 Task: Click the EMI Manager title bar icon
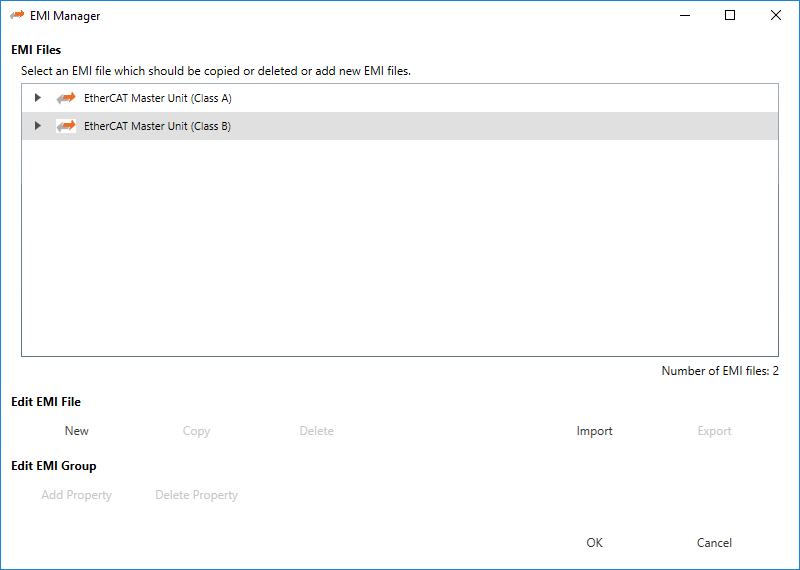tap(17, 16)
